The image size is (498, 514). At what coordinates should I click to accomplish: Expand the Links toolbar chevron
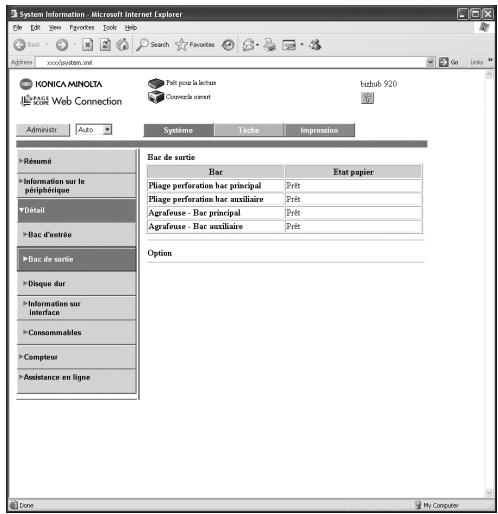(490, 60)
